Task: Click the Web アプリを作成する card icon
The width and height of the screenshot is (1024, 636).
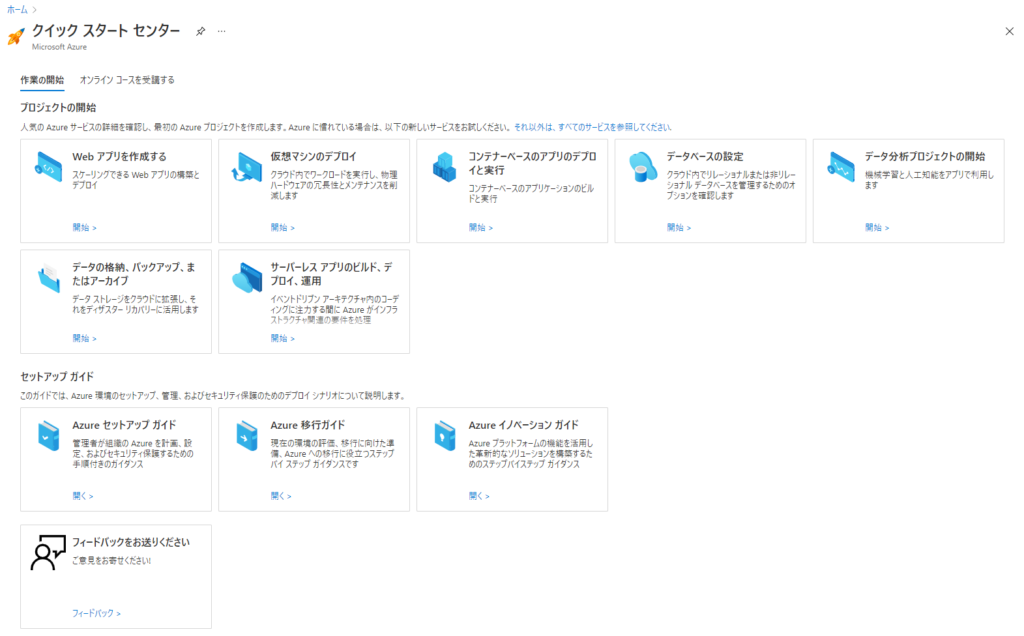Action: coord(48,167)
